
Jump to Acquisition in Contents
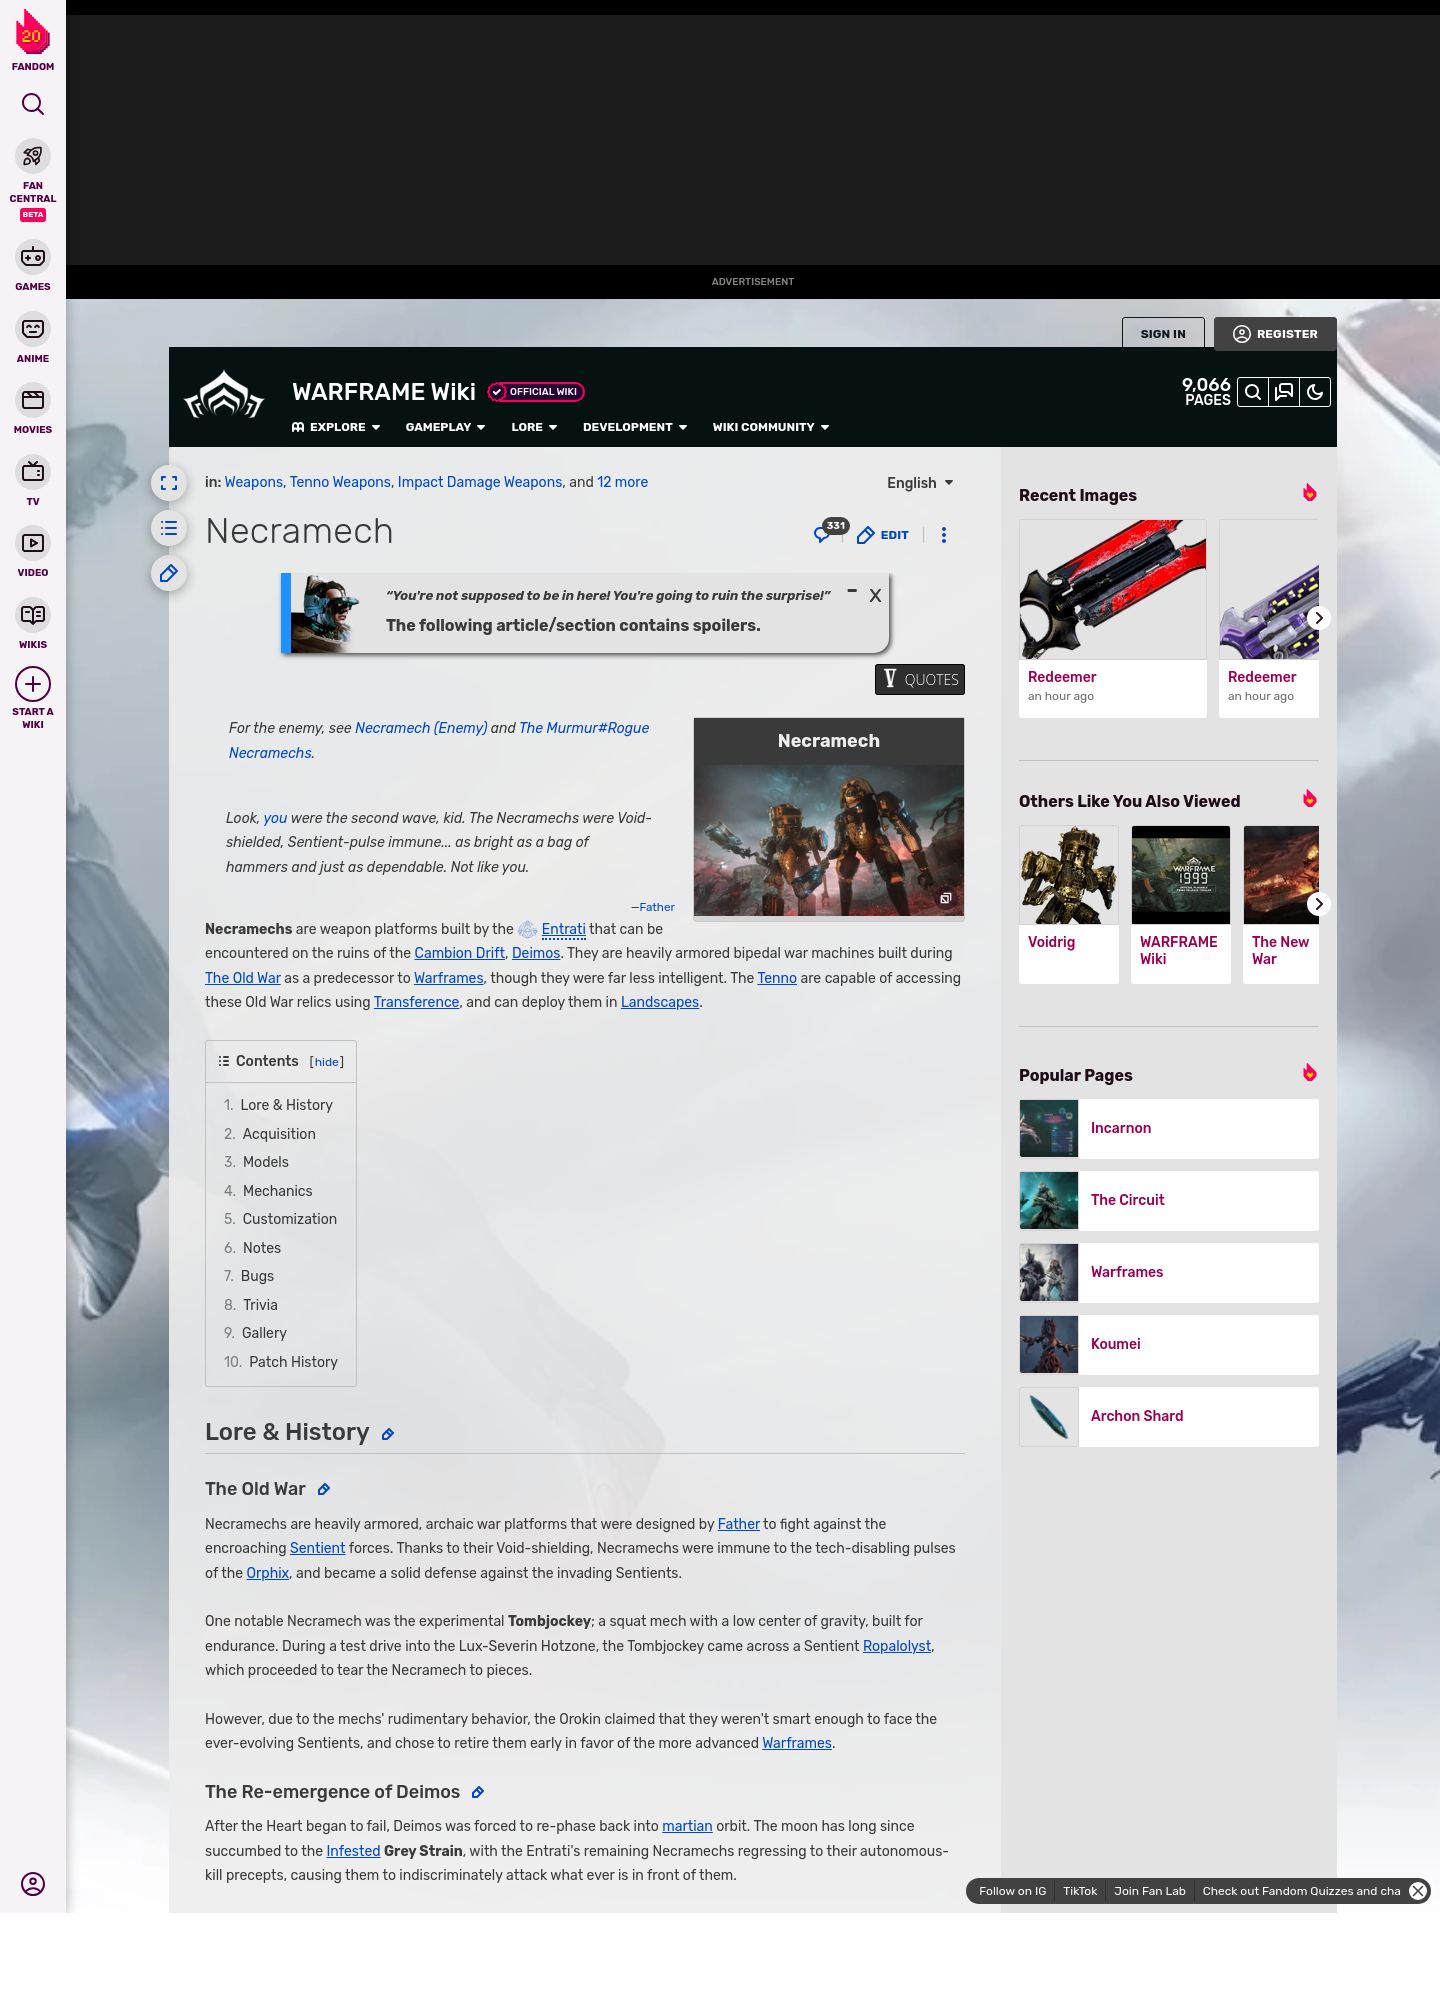[279, 1134]
